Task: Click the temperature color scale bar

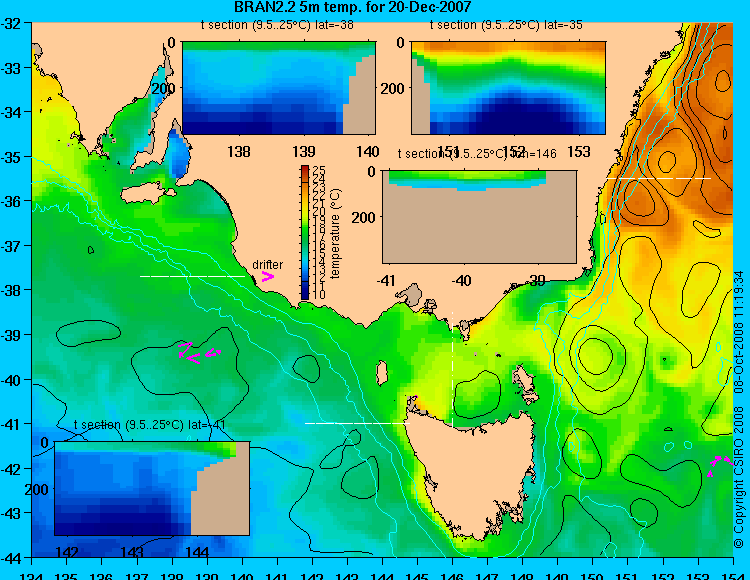Action: coord(305,233)
